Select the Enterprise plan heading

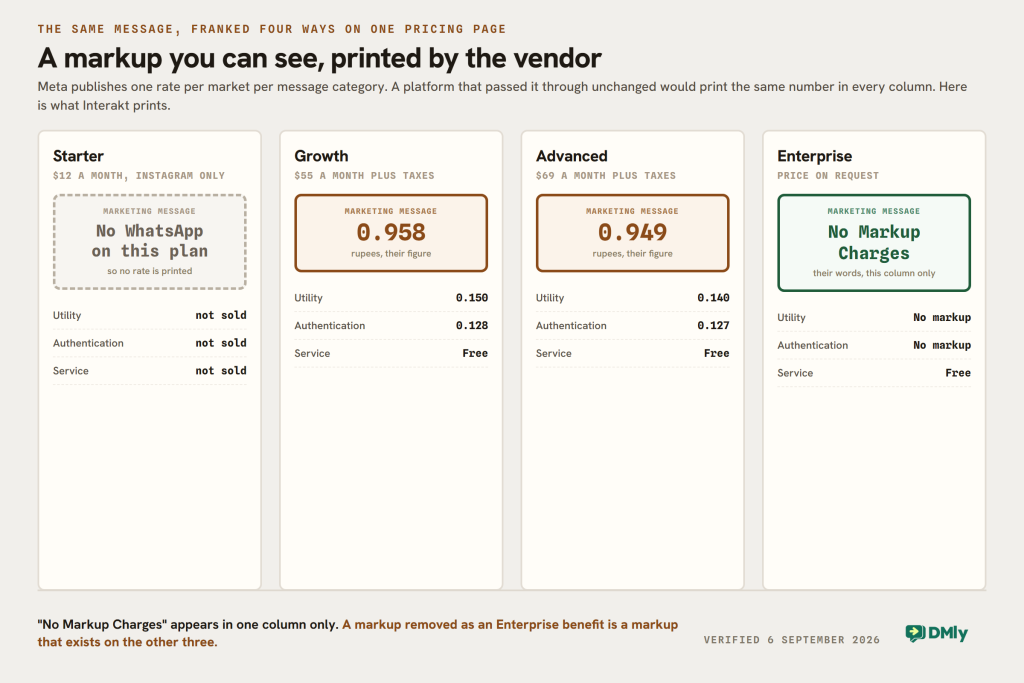814,156
